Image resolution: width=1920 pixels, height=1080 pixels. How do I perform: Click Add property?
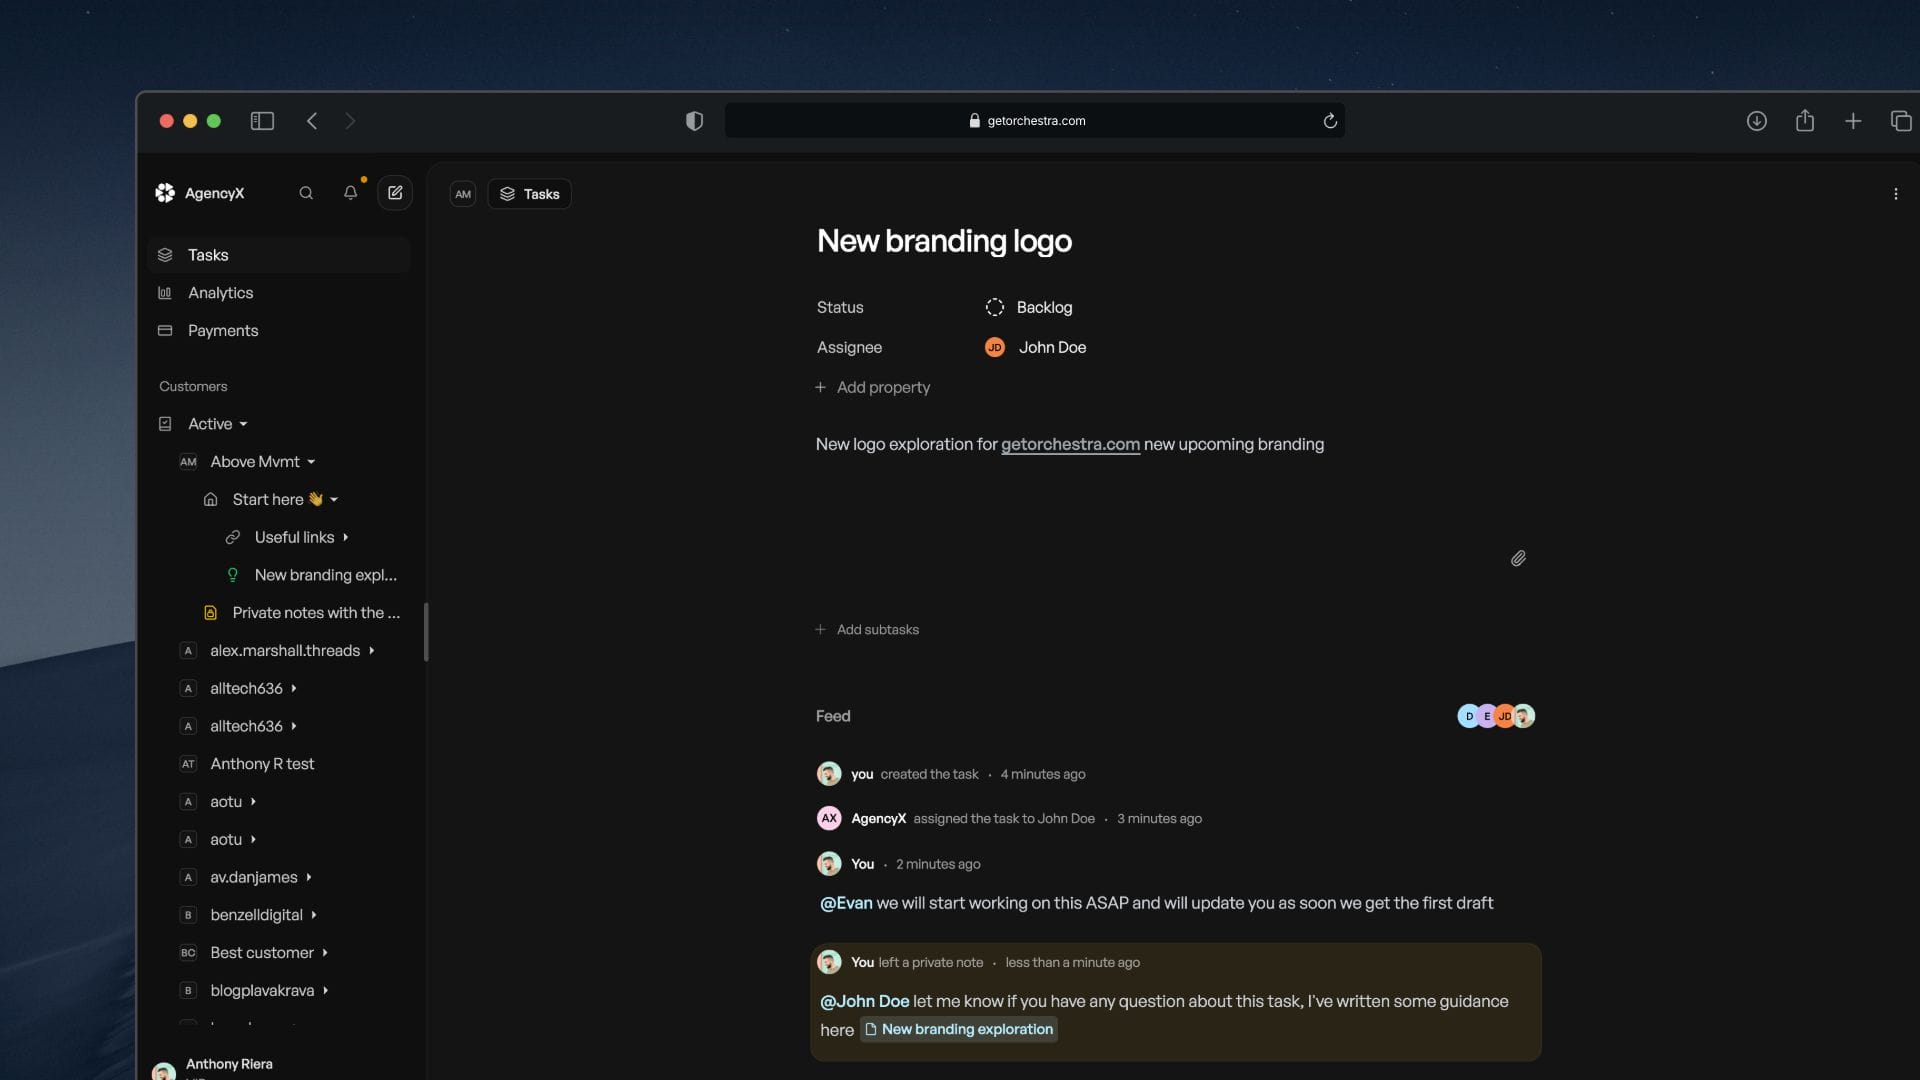click(882, 387)
